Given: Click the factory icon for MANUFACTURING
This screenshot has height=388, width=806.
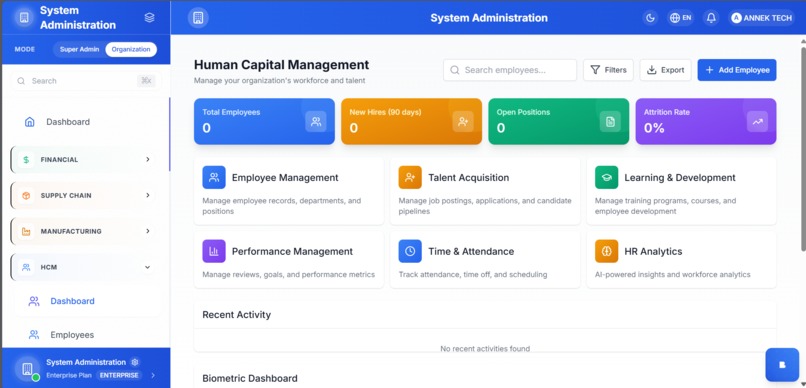Looking at the screenshot, I should (26, 232).
